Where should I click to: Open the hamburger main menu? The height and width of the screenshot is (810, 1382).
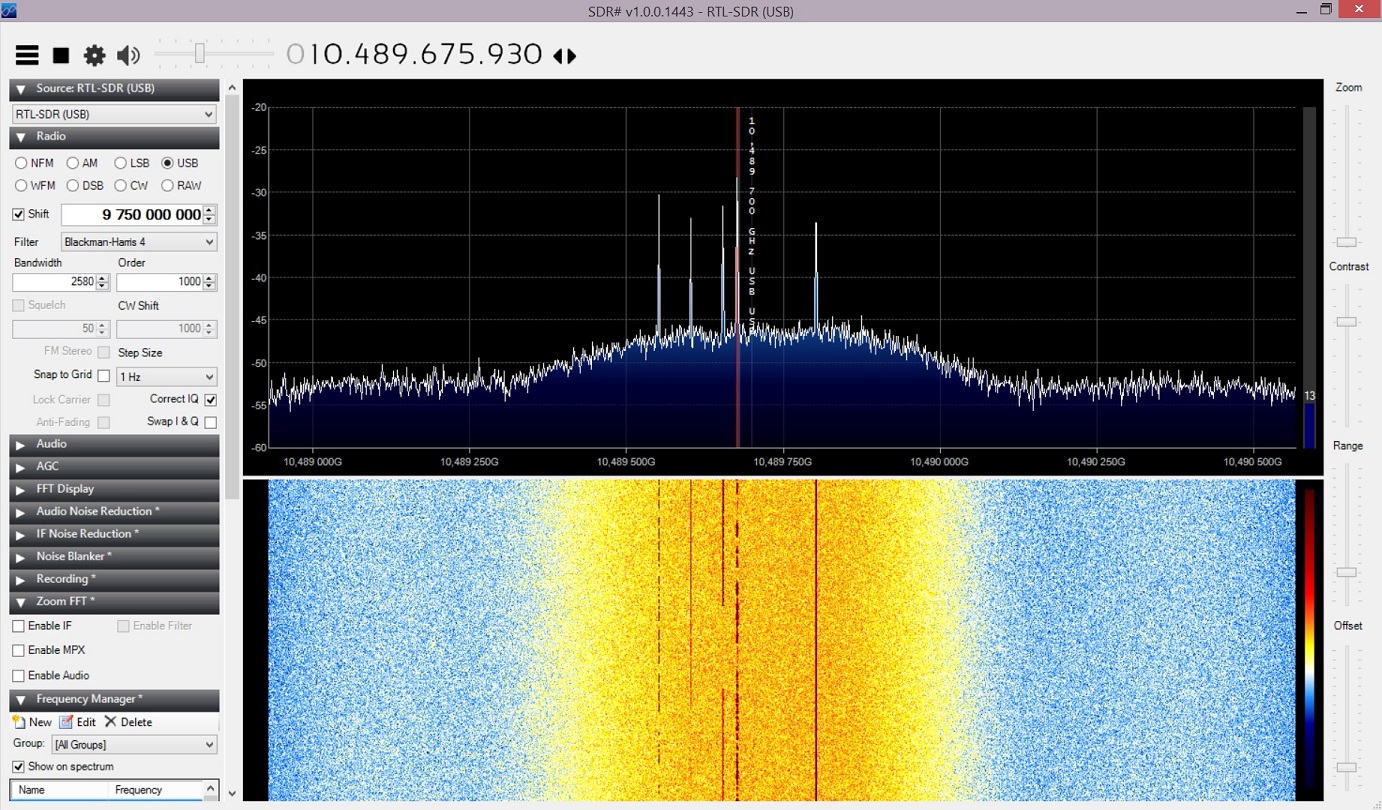[27, 56]
